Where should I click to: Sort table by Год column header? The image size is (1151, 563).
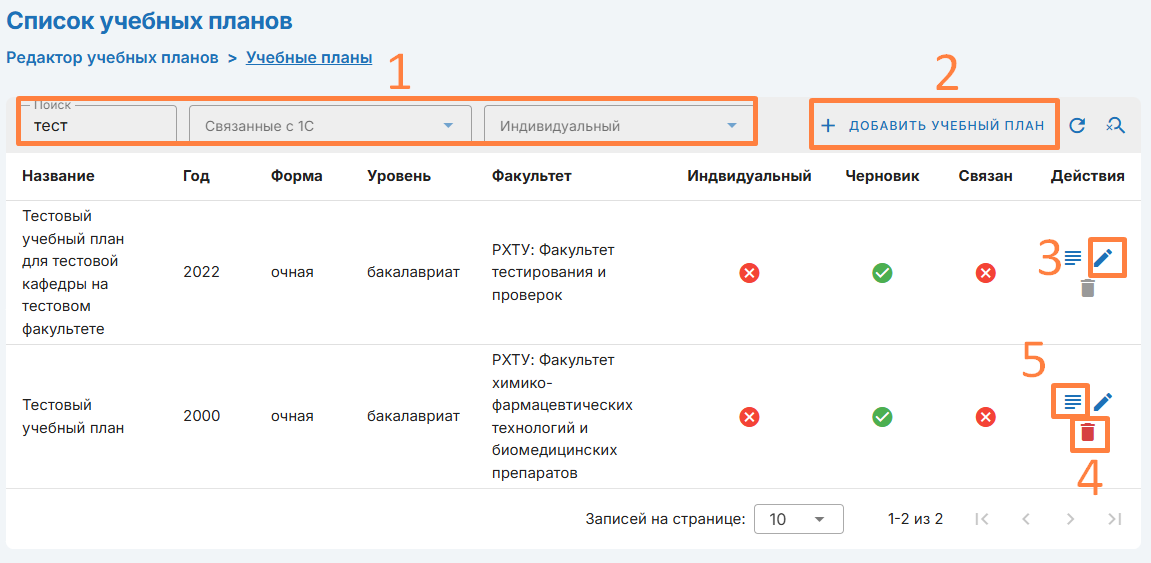pyautogui.click(x=196, y=176)
